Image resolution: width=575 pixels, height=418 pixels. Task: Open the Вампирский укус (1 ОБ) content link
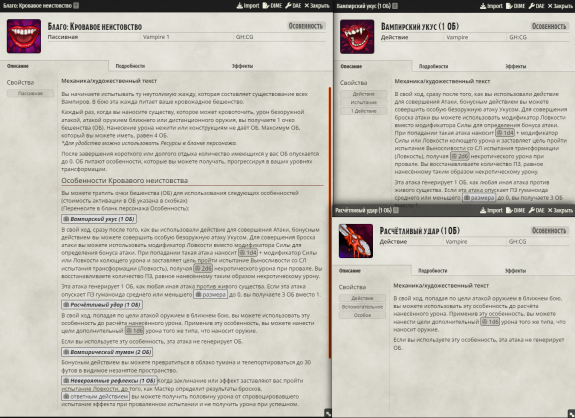click(x=99, y=219)
